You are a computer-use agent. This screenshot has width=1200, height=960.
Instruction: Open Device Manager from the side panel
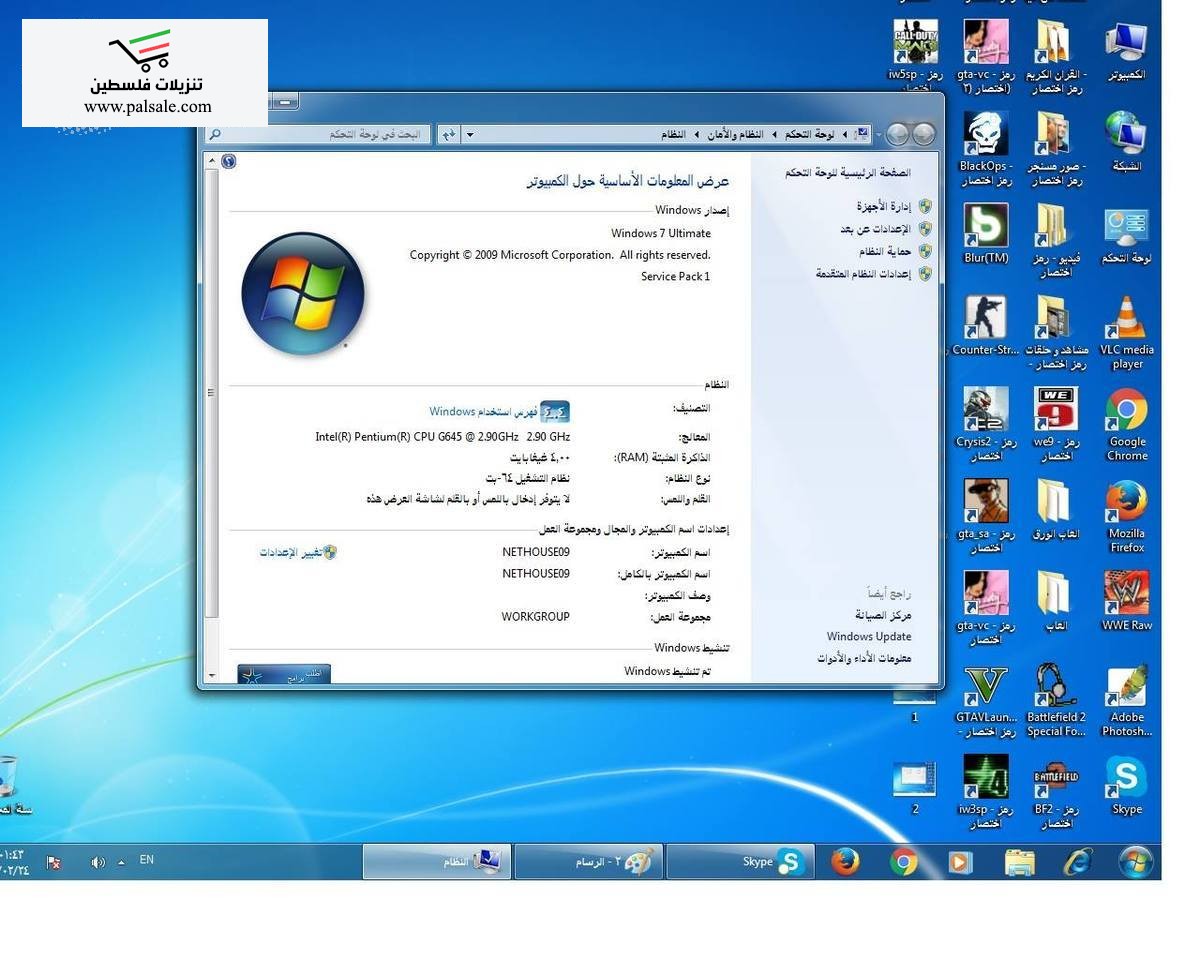[883, 206]
